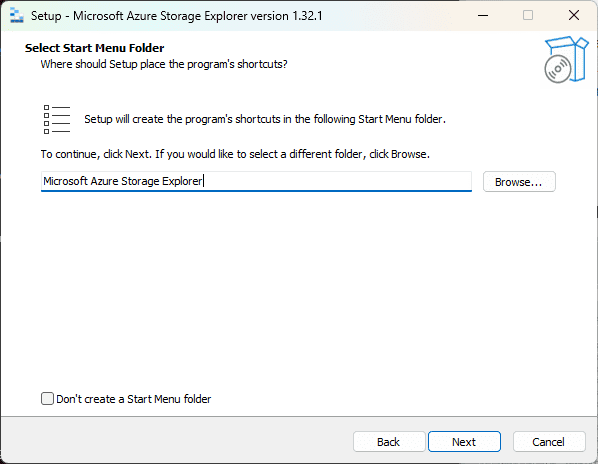Click the gray footer area left of Back
Image resolution: width=598 pixels, height=464 pixels.
tap(175, 440)
